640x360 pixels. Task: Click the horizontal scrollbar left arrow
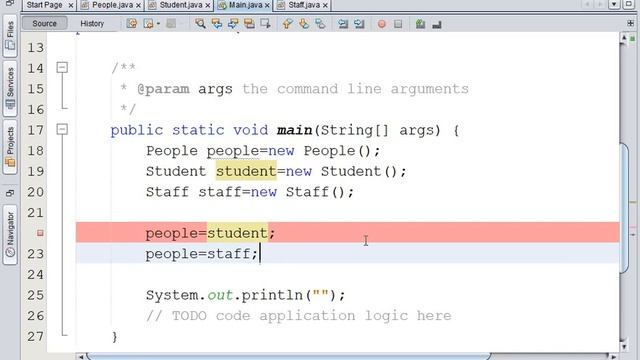(81, 357)
